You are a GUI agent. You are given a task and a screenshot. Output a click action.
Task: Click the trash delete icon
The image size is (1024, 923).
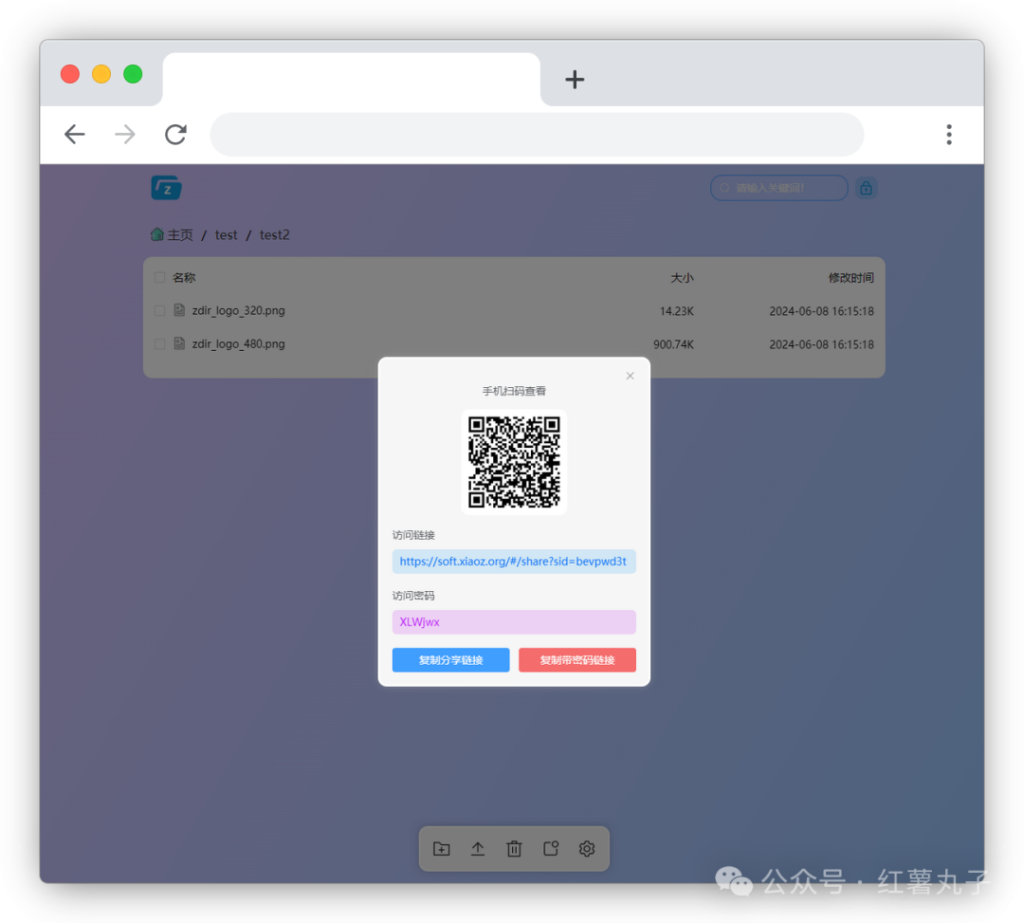pyautogui.click(x=514, y=848)
